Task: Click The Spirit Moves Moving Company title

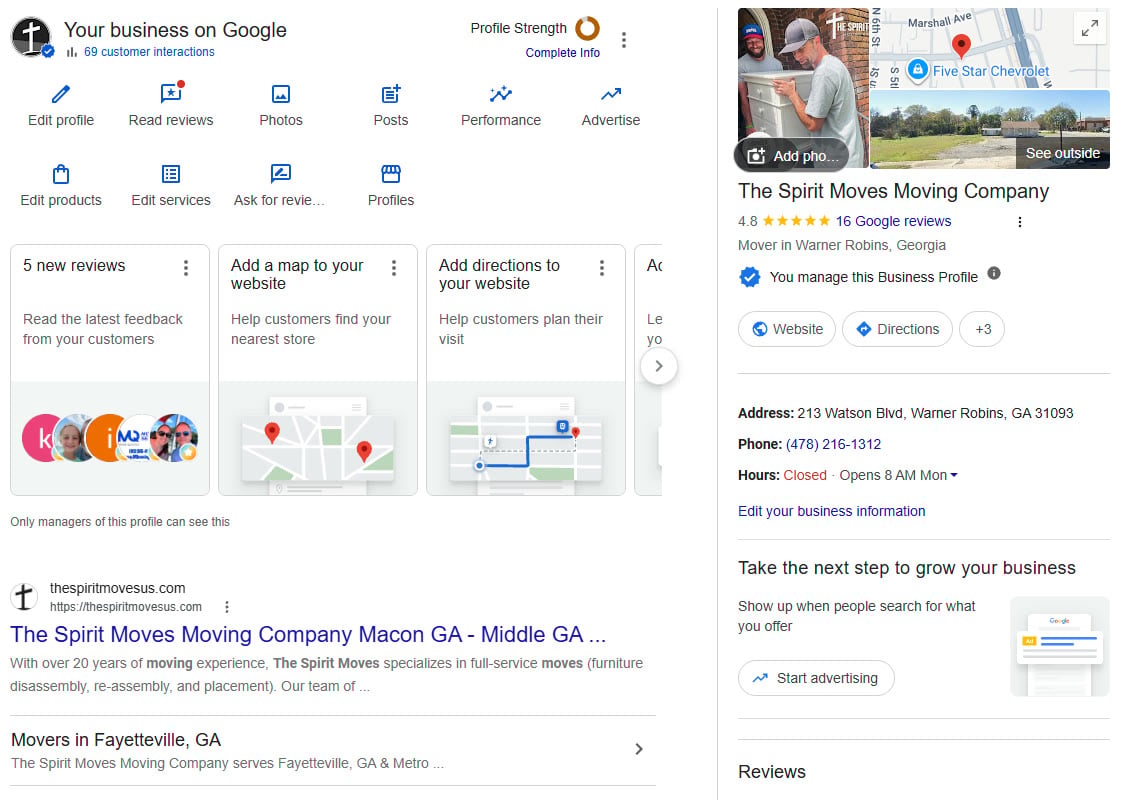Action: 894,191
